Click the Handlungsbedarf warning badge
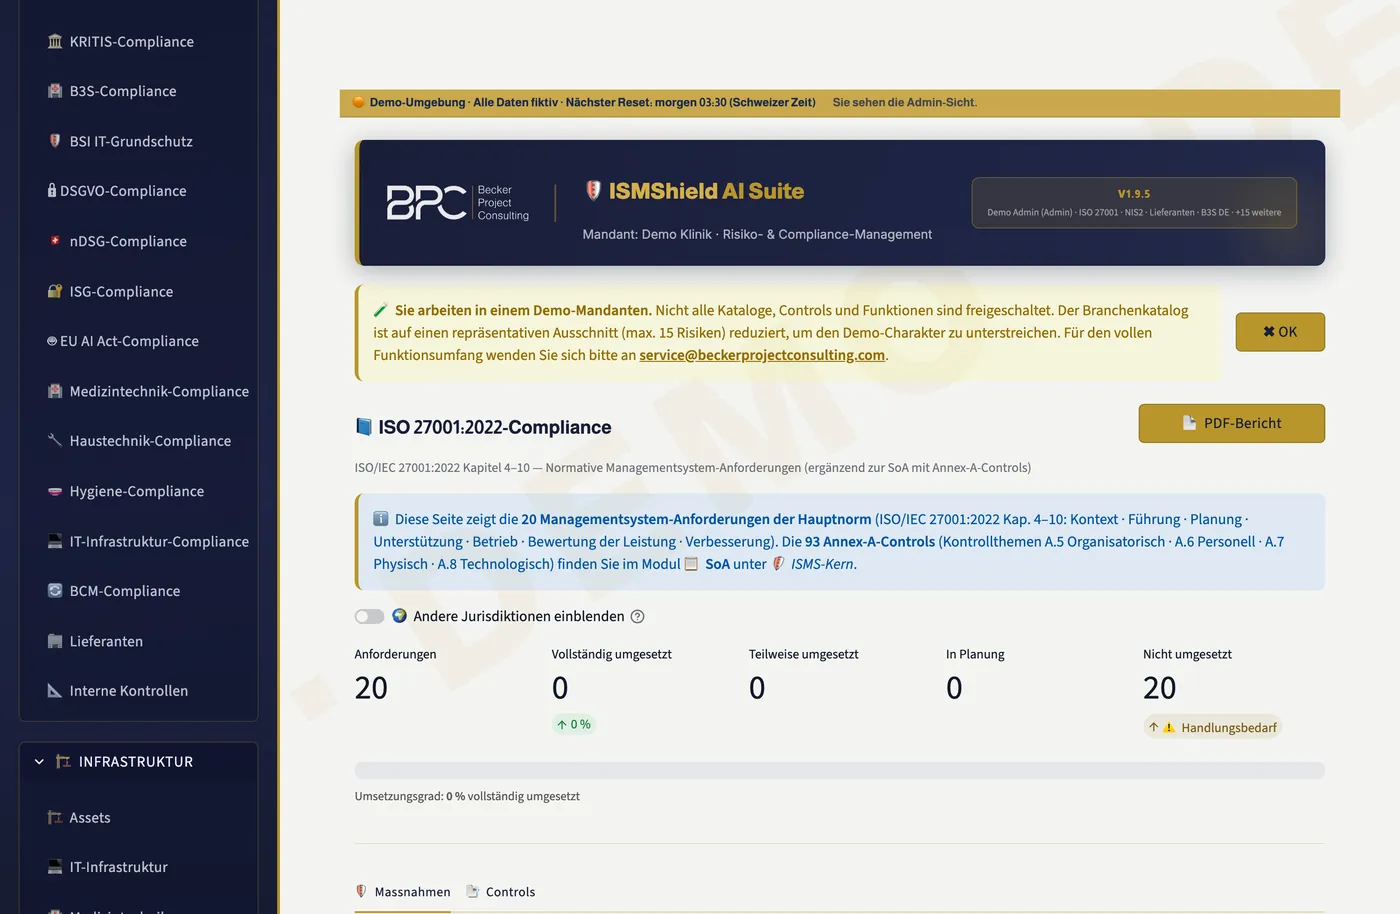Viewport: 1400px width, 914px height. point(1212,727)
